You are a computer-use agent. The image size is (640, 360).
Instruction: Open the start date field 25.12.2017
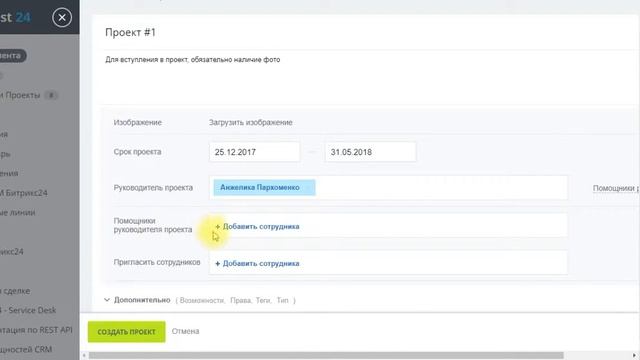coord(254,152)
